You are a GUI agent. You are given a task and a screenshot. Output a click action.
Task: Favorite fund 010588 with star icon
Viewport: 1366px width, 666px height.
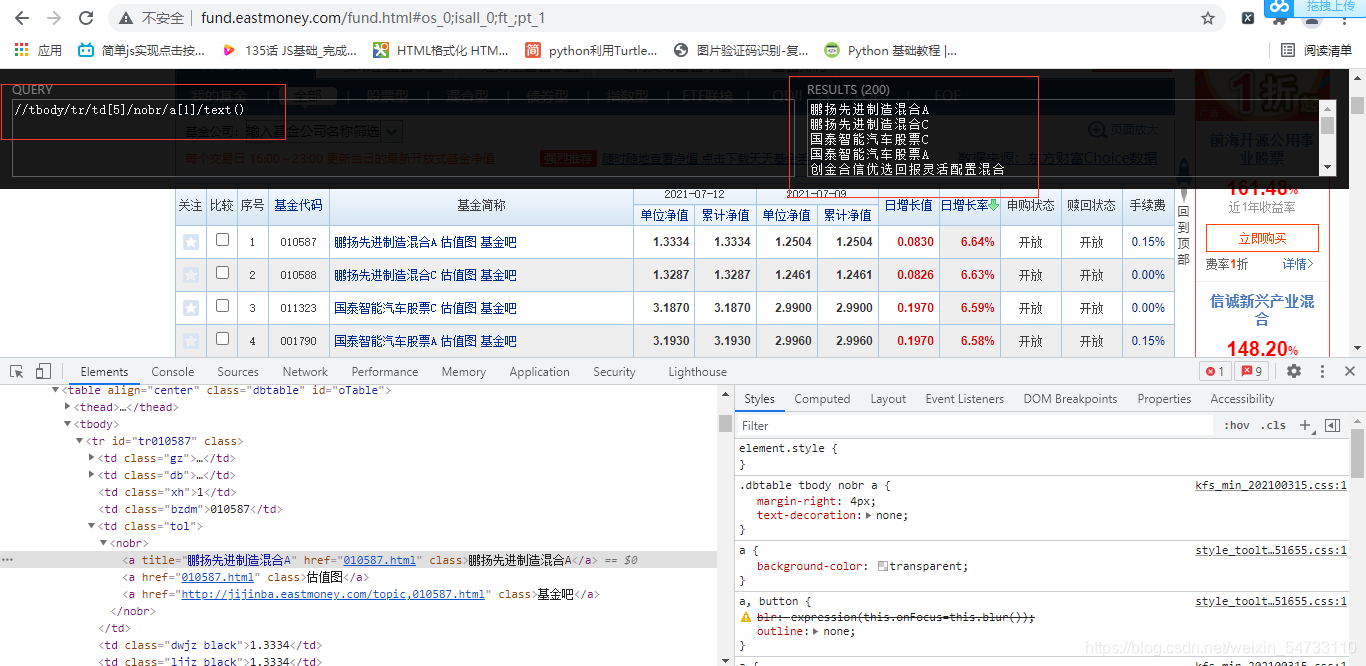pos(191,275)
